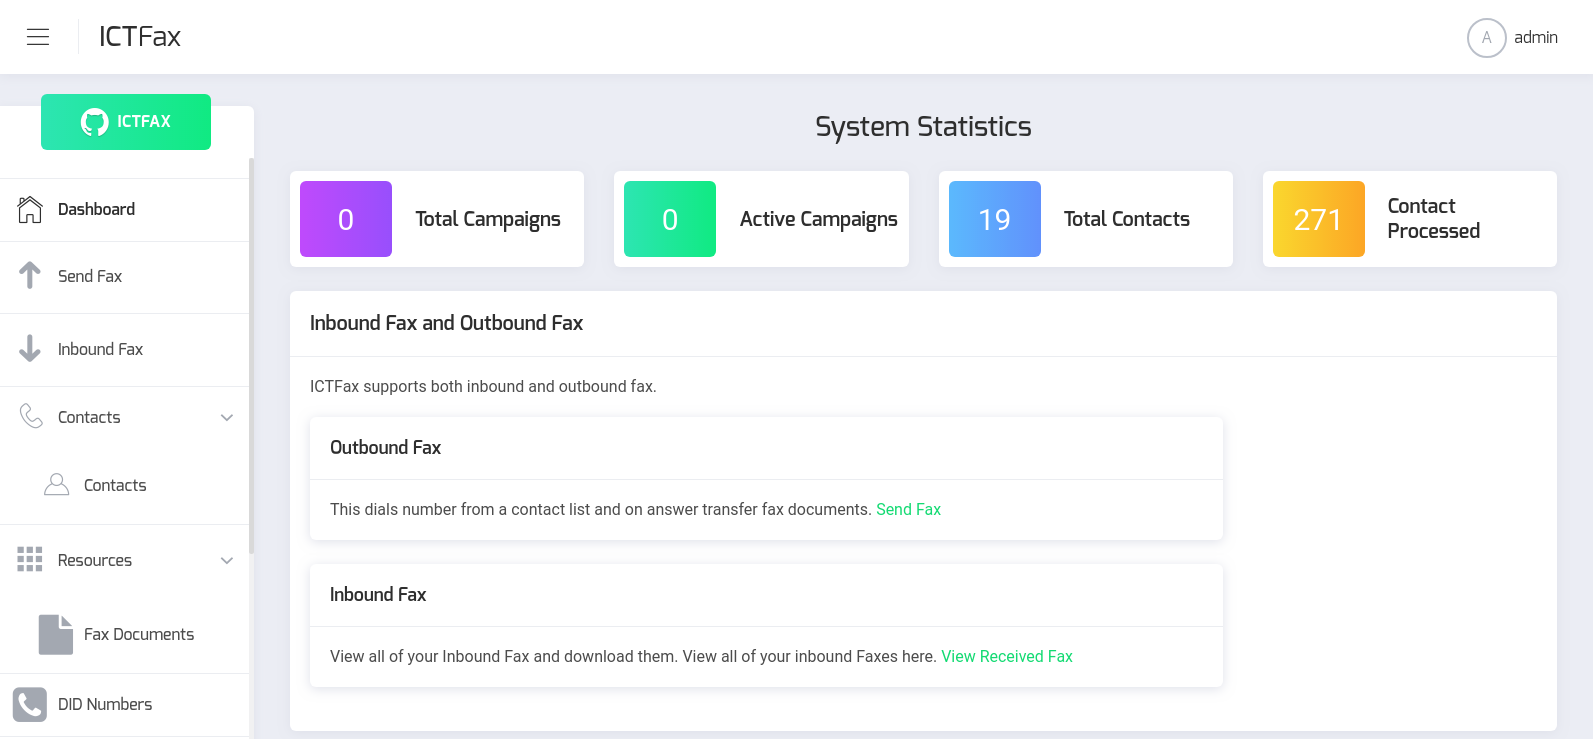Click the Contacts phone handset icon
The image size is (1593, 739).
(31, 416)
